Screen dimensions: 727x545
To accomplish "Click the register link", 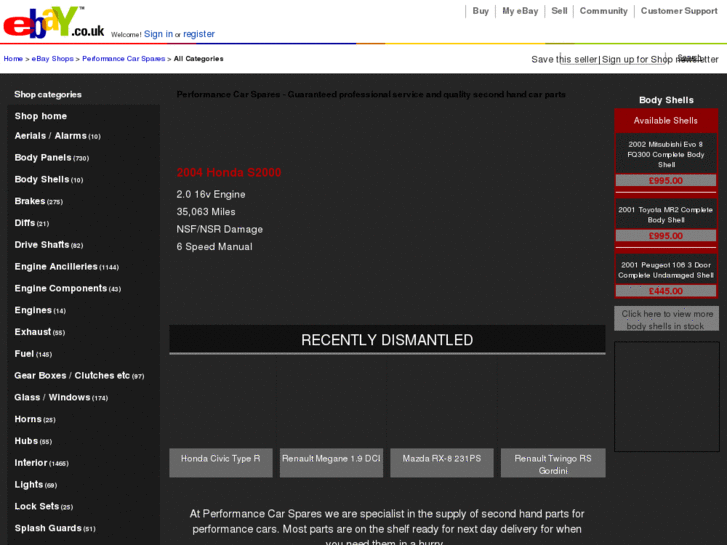I will tap(199, 34).
